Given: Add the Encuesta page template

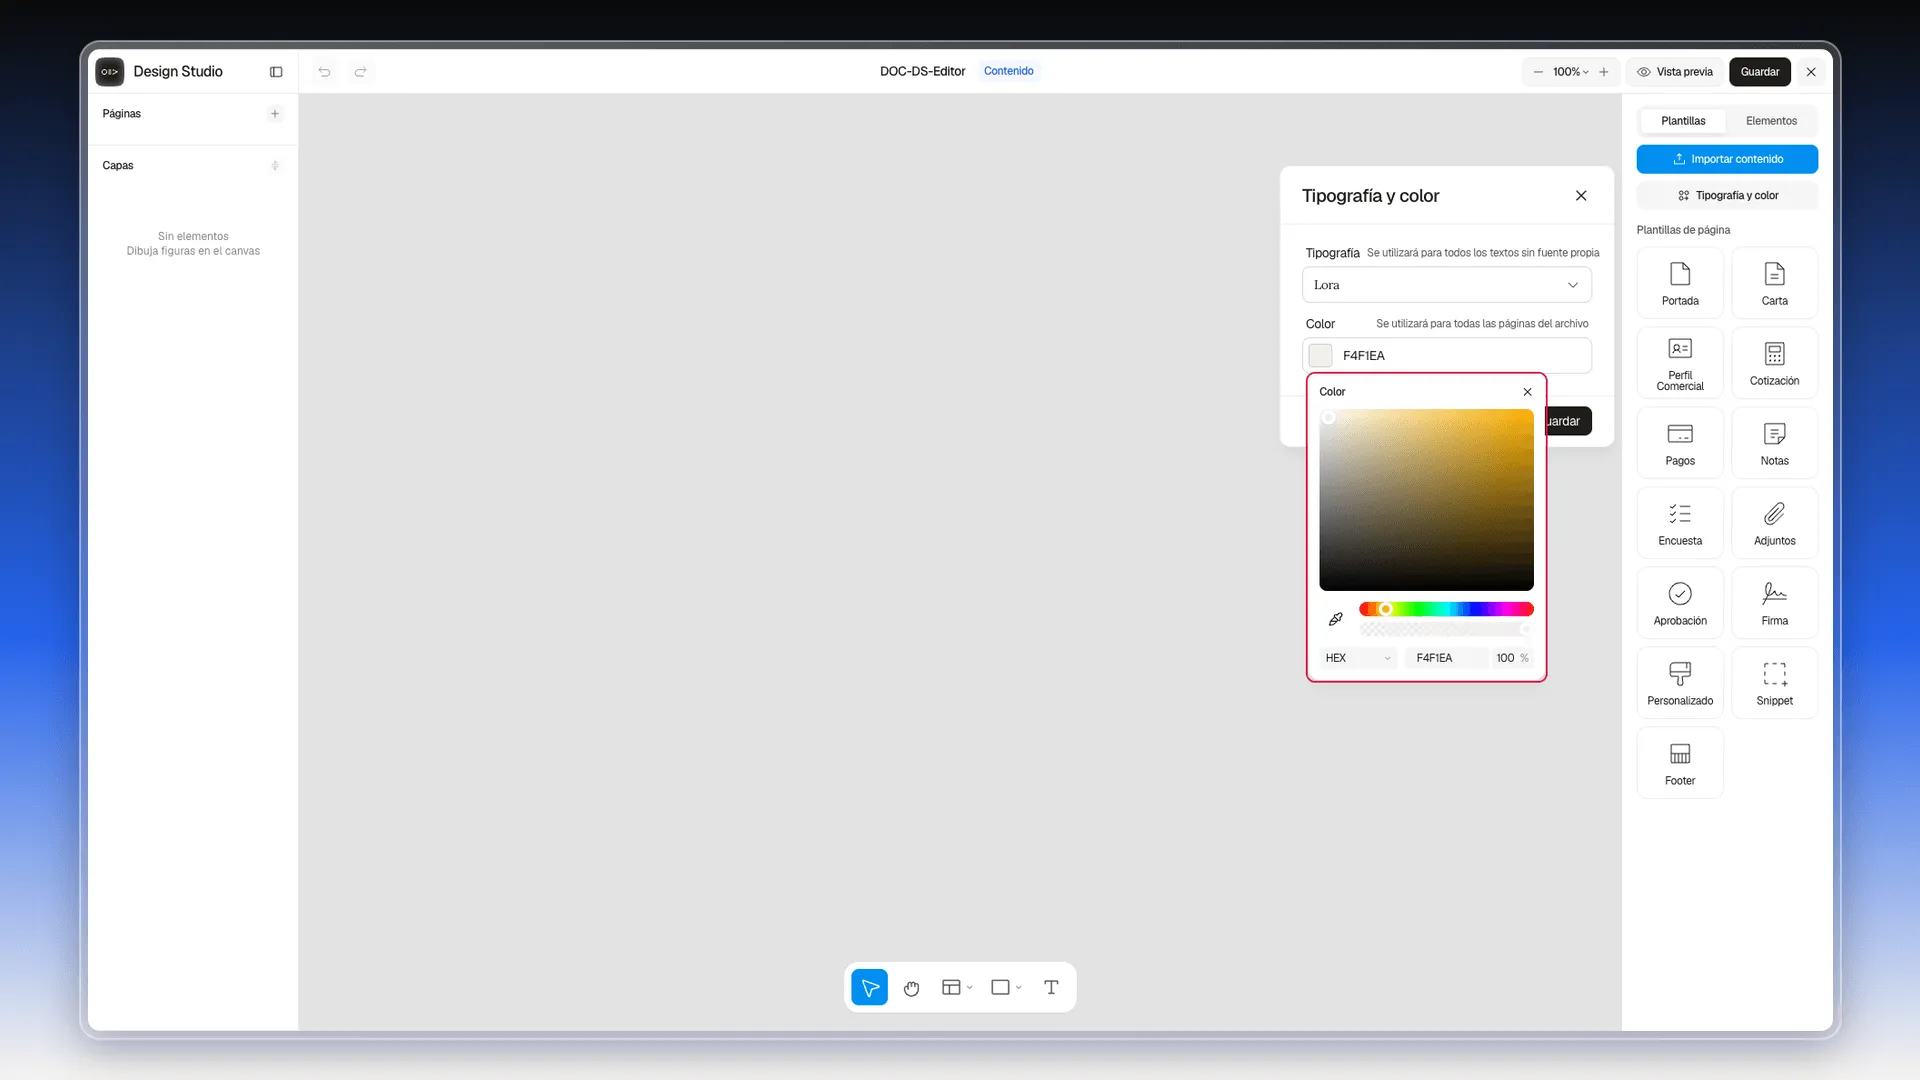Looking at the screenshot, I should (1680, 523).
